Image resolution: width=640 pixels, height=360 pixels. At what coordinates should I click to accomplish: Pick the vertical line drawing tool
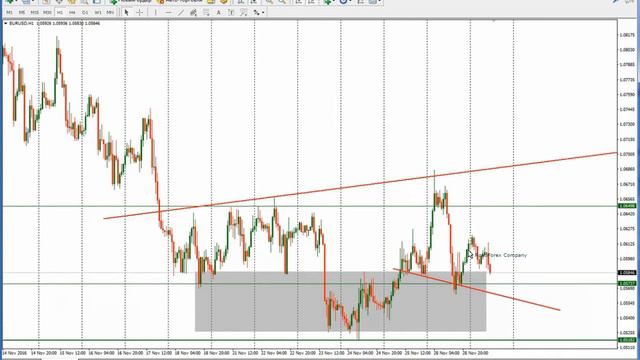coord(156,13)
